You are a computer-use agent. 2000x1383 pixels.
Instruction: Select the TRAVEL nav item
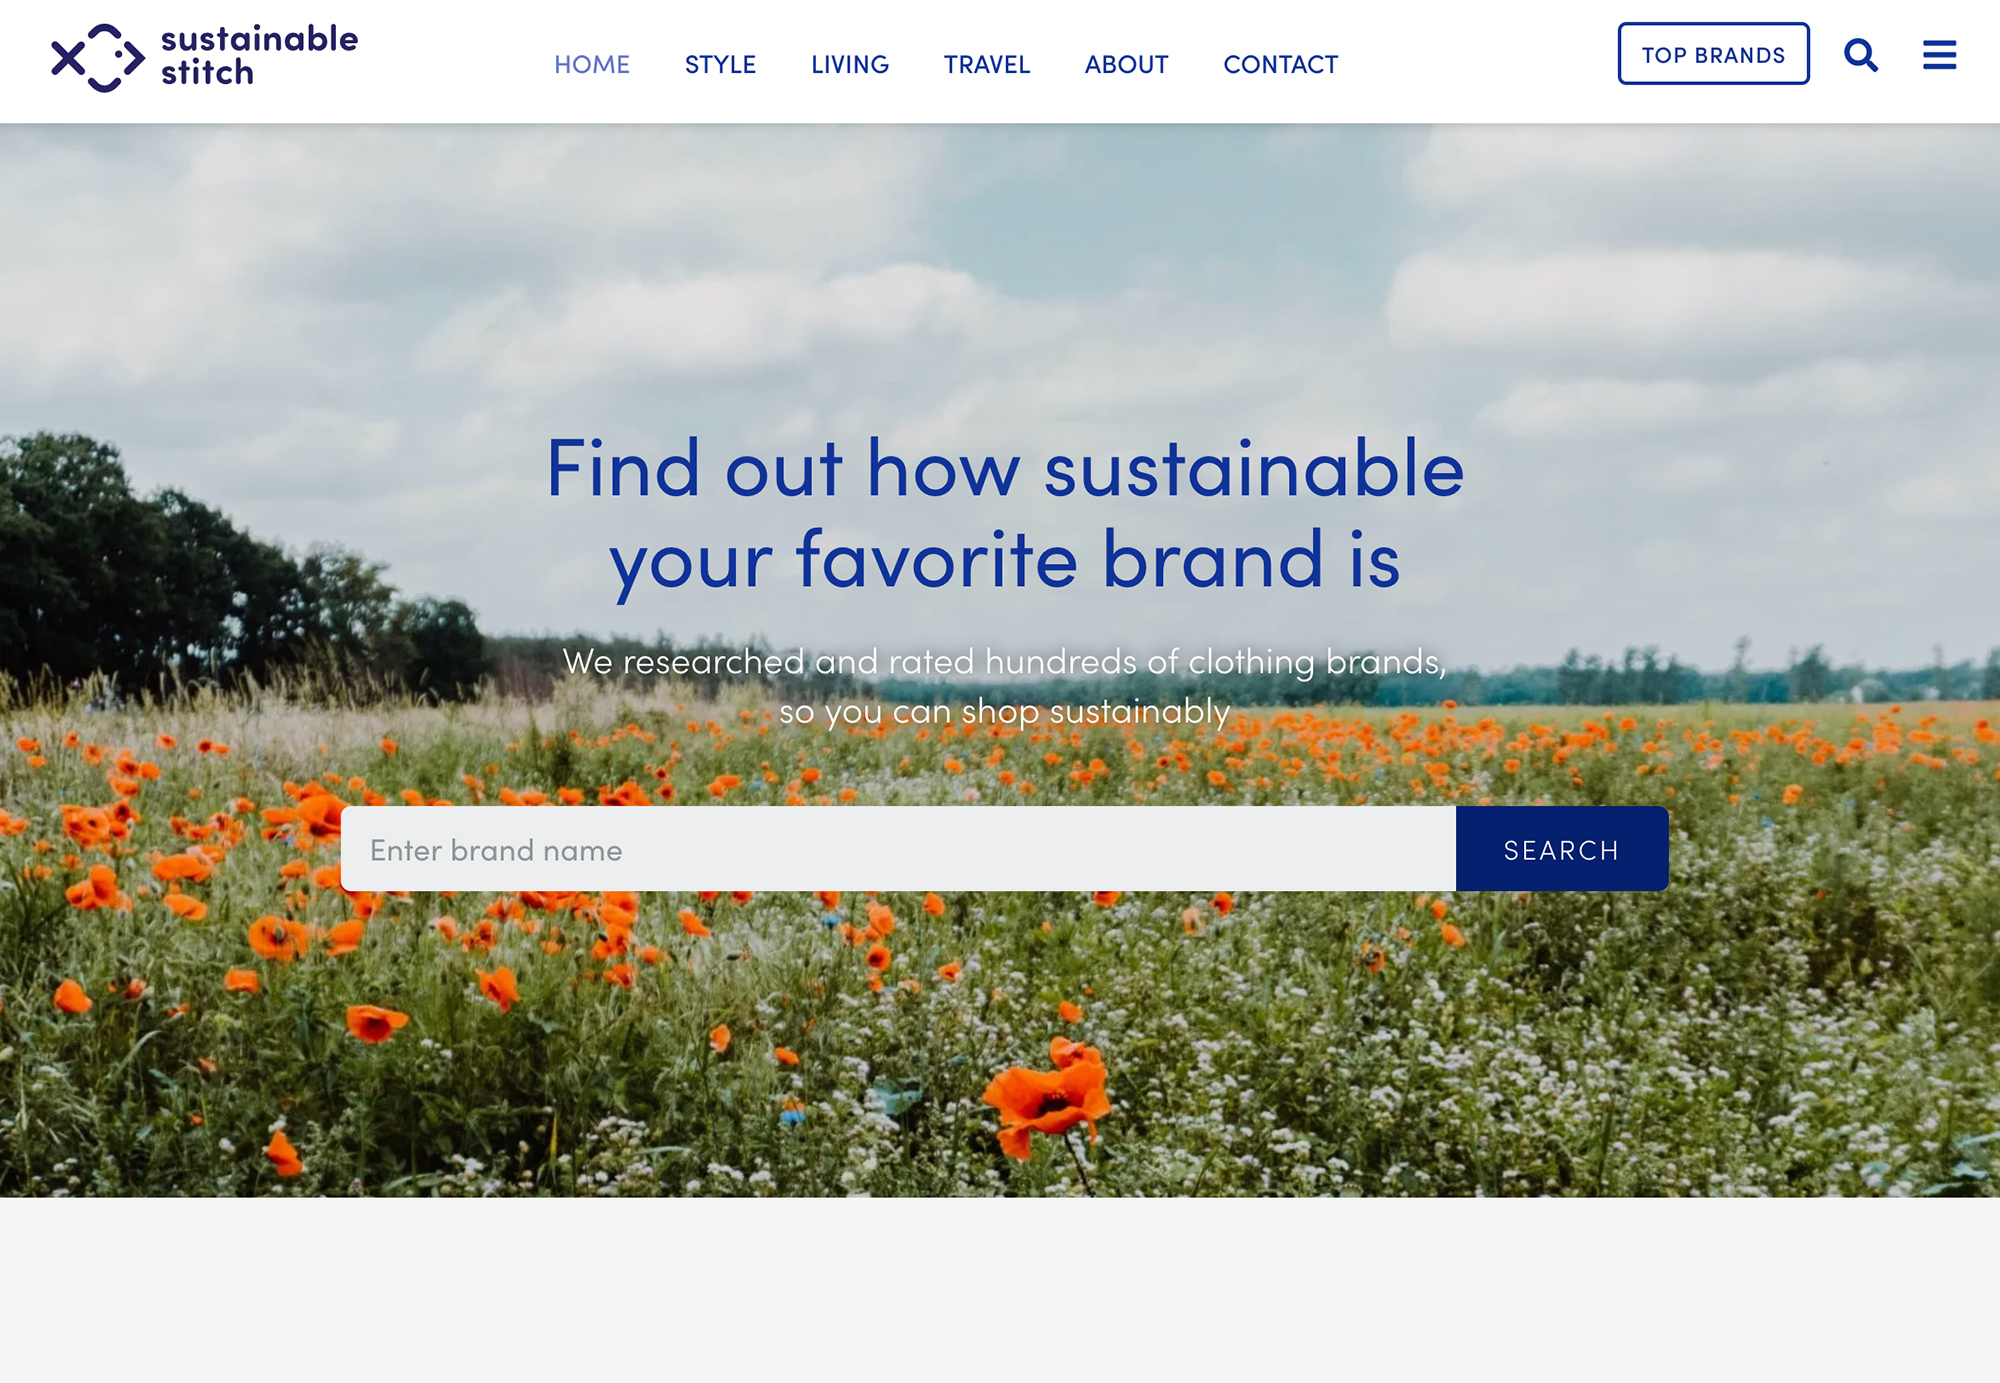coord(987,64)
